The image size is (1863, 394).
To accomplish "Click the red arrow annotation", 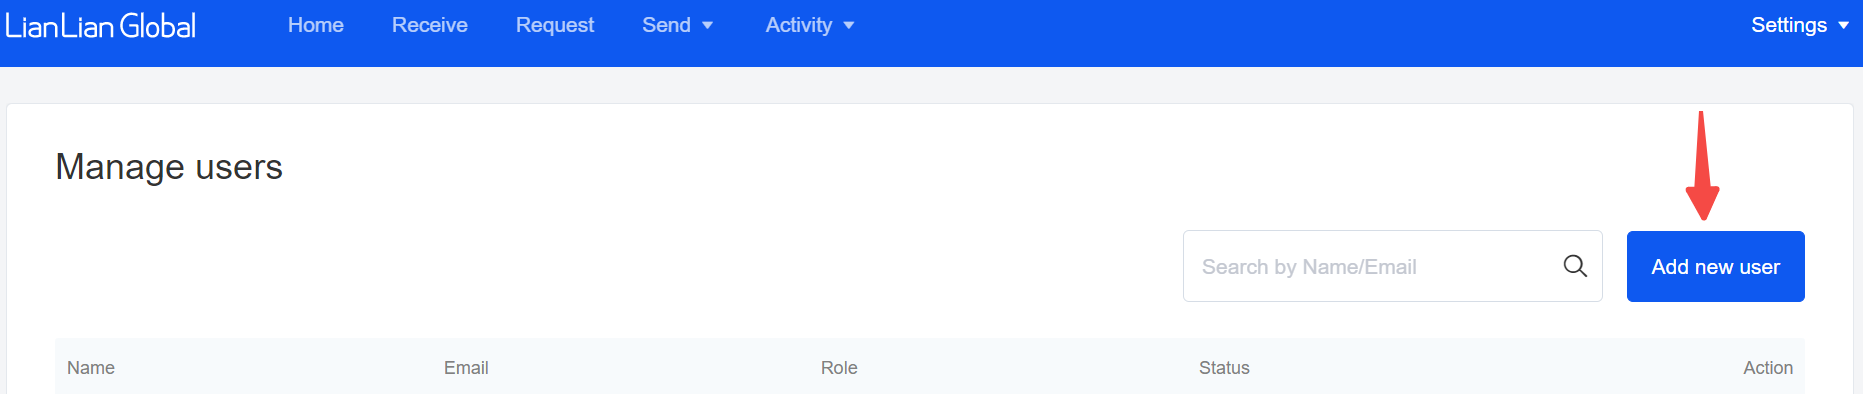I will click(1702, 165).
